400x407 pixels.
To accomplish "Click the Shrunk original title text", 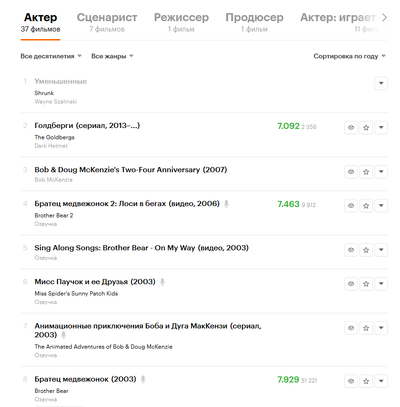I will click(x=44, y=93).
